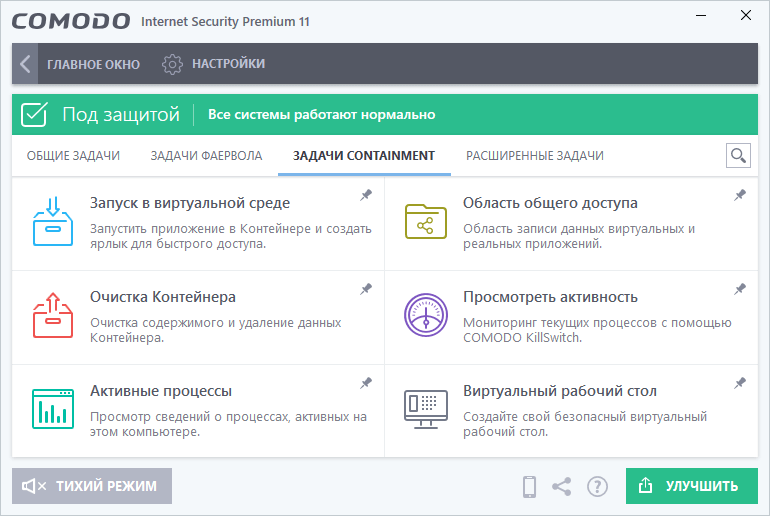
Task: Click the back arrow next to Главное окно
Action: coord(25,64)
